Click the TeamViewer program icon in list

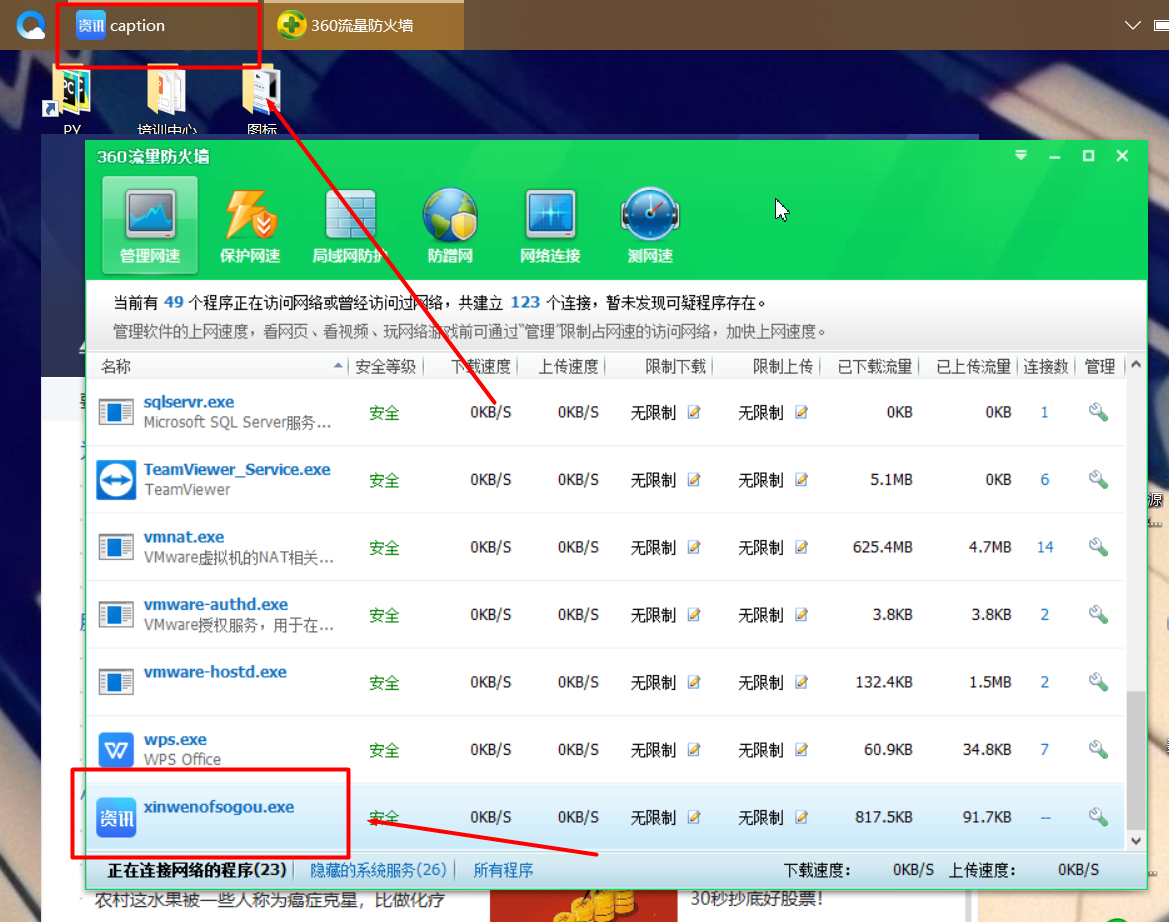[x=116, y=480]
